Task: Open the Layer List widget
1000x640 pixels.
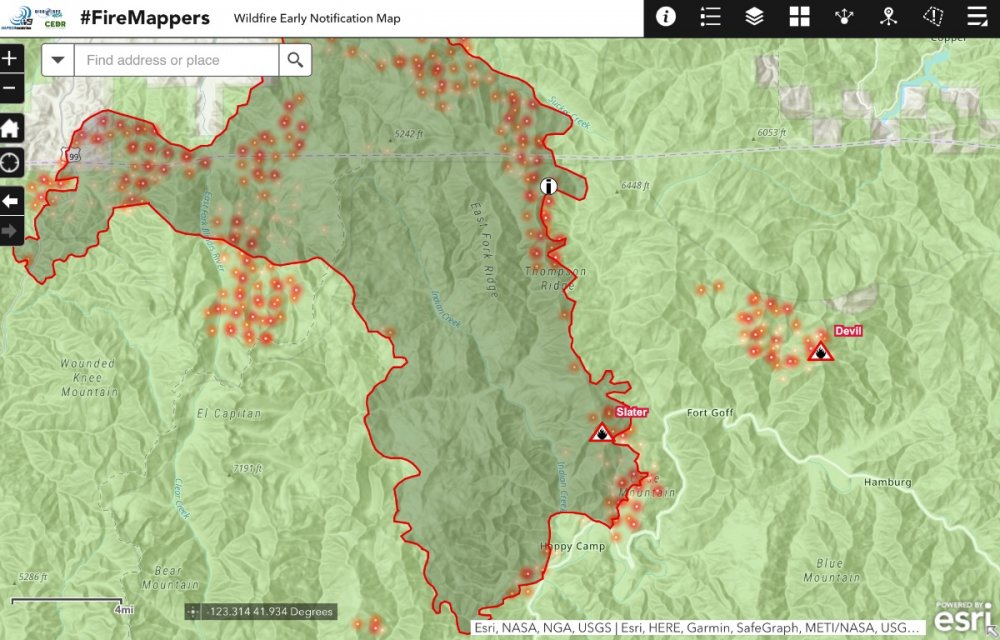Action: 755,17
